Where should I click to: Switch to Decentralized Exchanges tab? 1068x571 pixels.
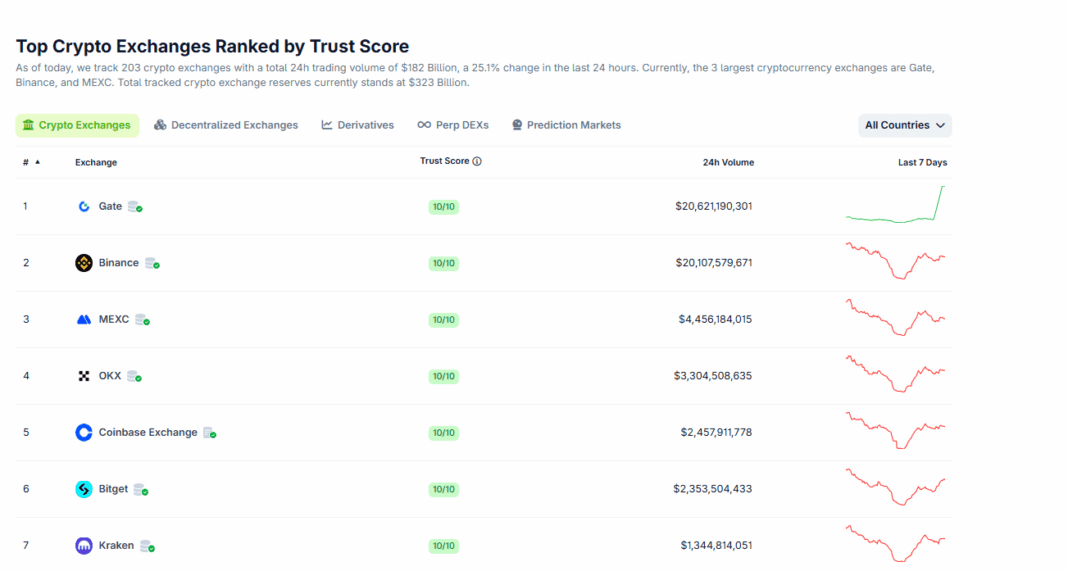[x=226, y=125]
